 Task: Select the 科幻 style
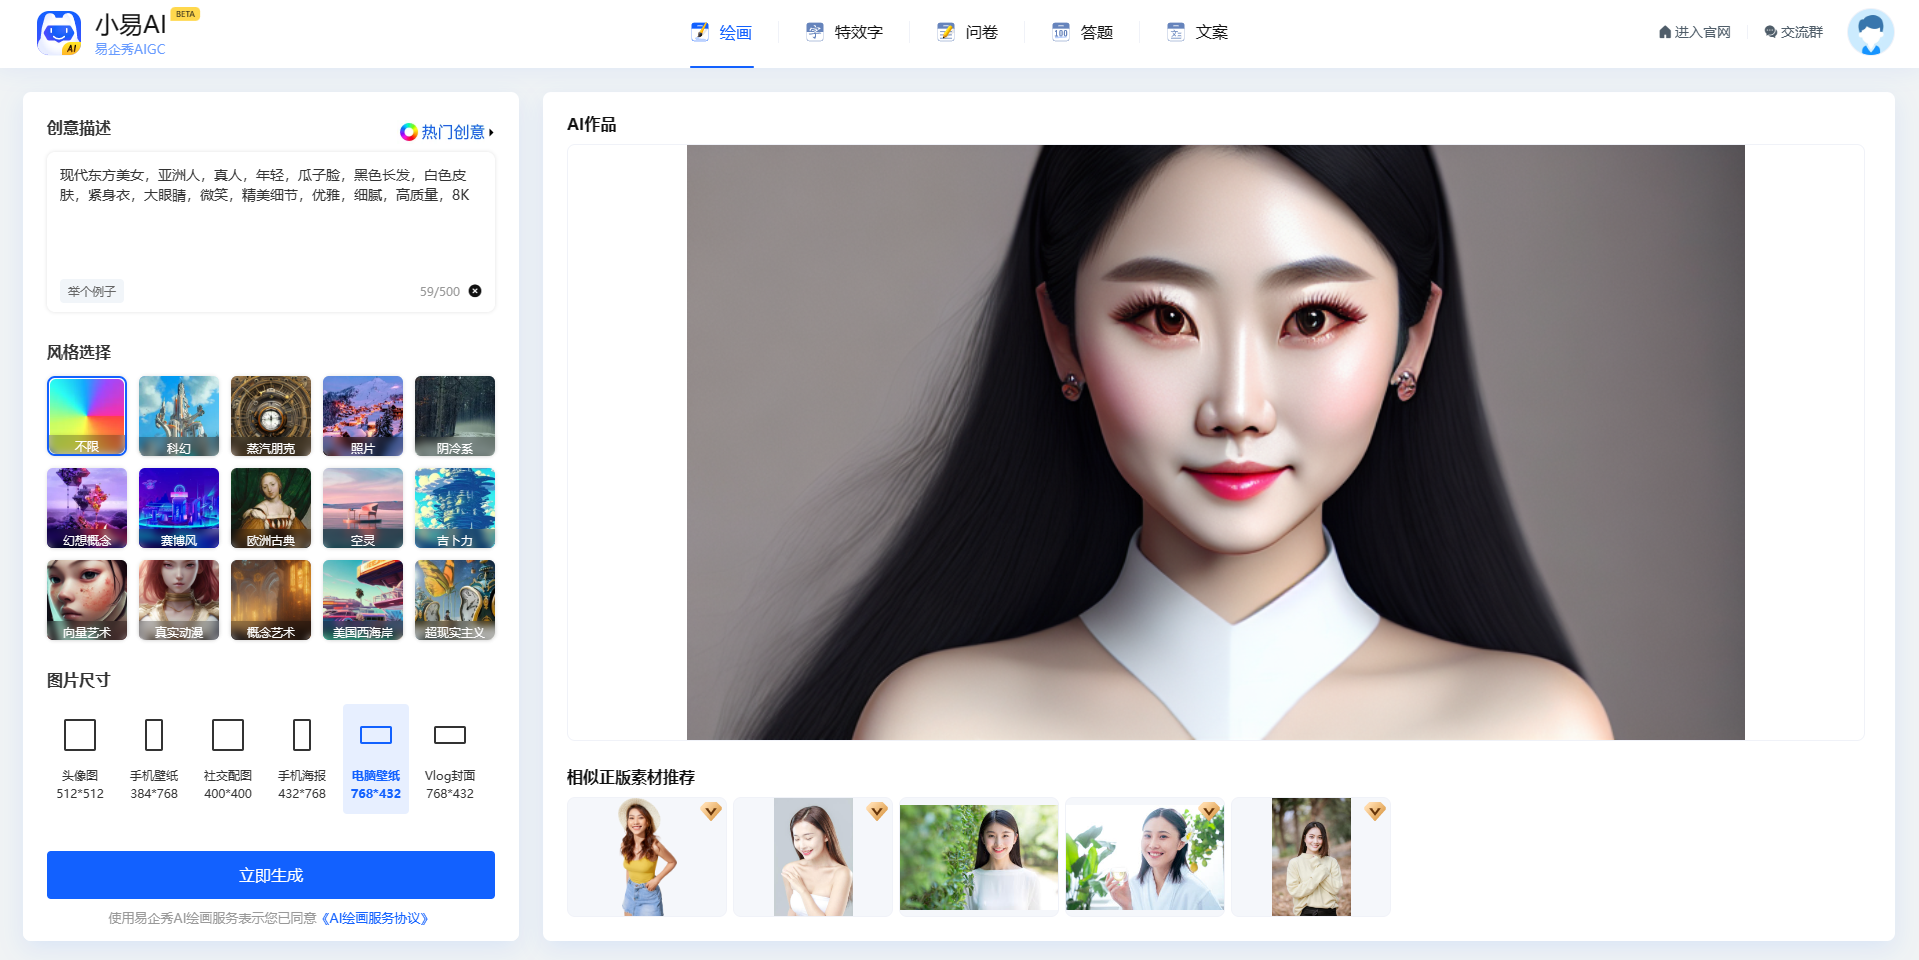pyautogui.click(x=179, y=416)
